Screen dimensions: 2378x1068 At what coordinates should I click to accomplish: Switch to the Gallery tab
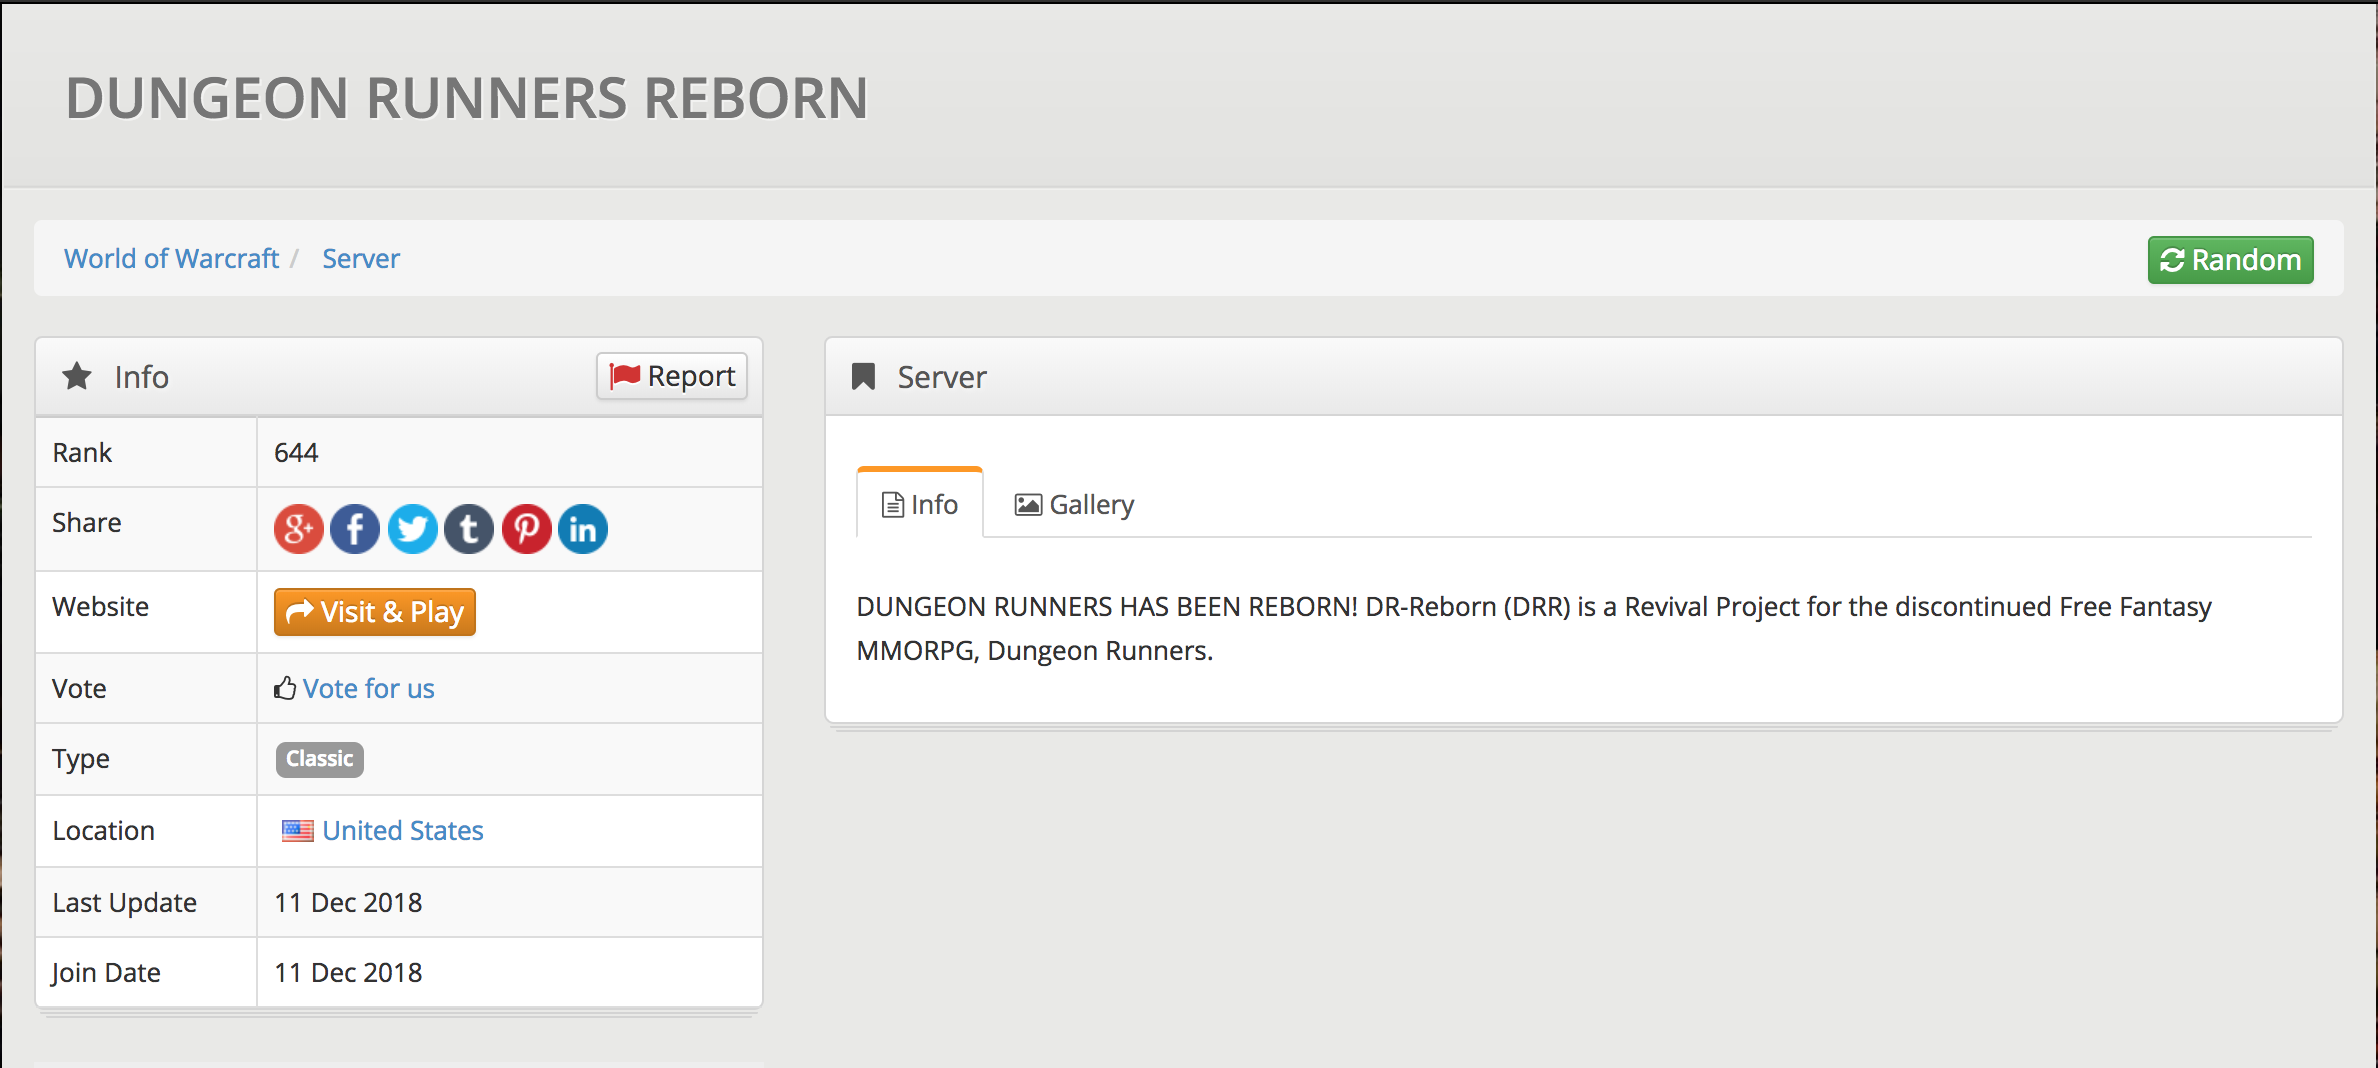pyautogui.click(x=1074, y=505)
